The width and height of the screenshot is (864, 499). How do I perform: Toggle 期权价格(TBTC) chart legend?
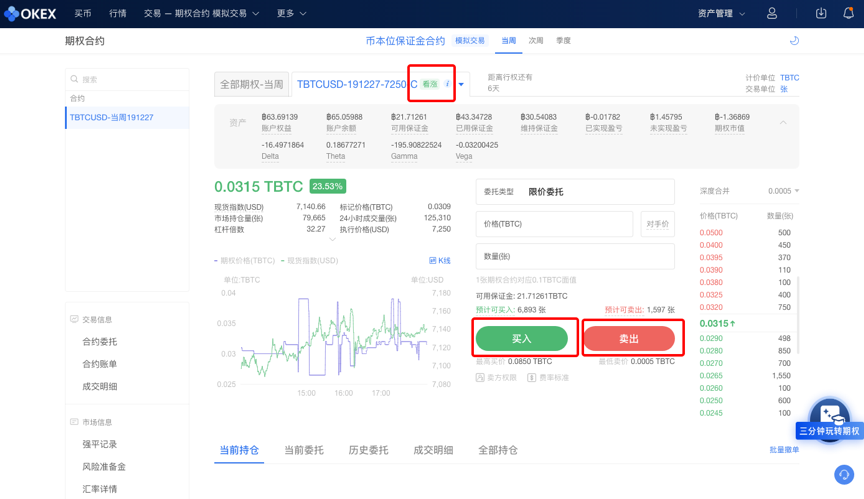(x=245, y=261)
